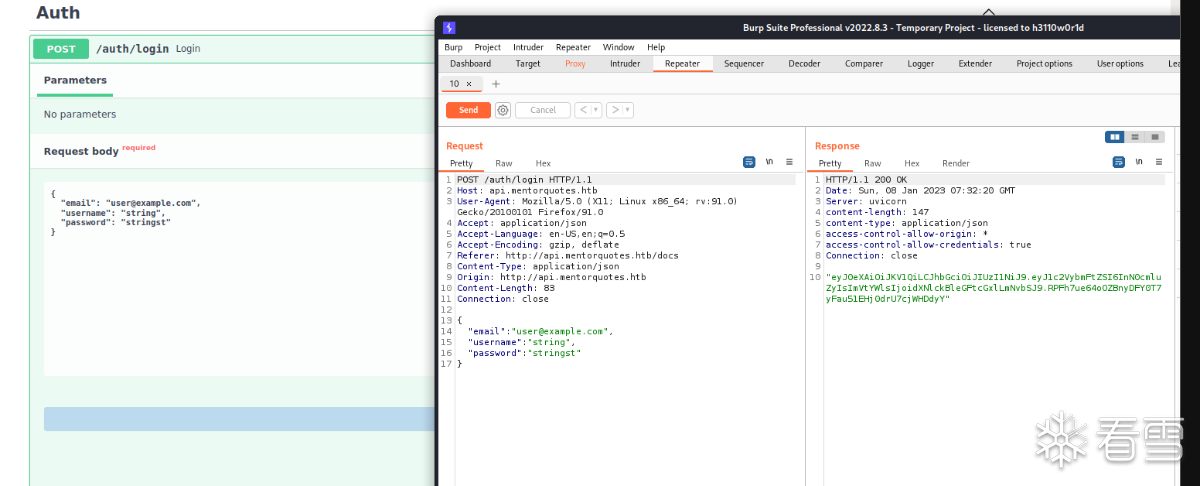The image size is (1200, 486).
Task: Switch to the Logger tab
Action: point(921,64)
